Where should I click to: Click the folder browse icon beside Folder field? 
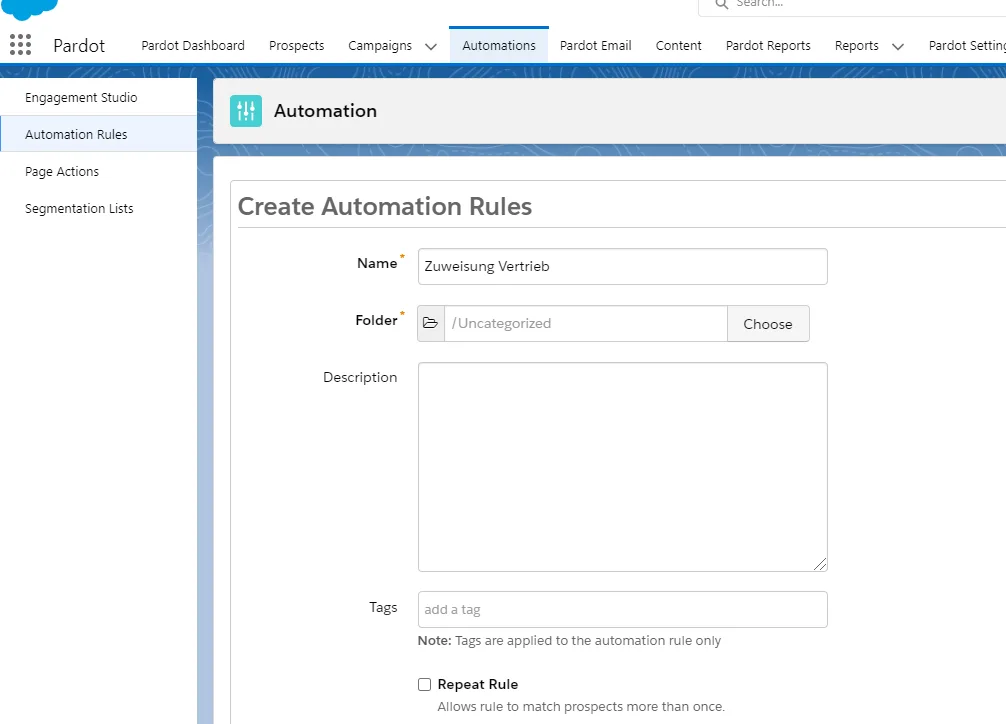pos(431,322)
